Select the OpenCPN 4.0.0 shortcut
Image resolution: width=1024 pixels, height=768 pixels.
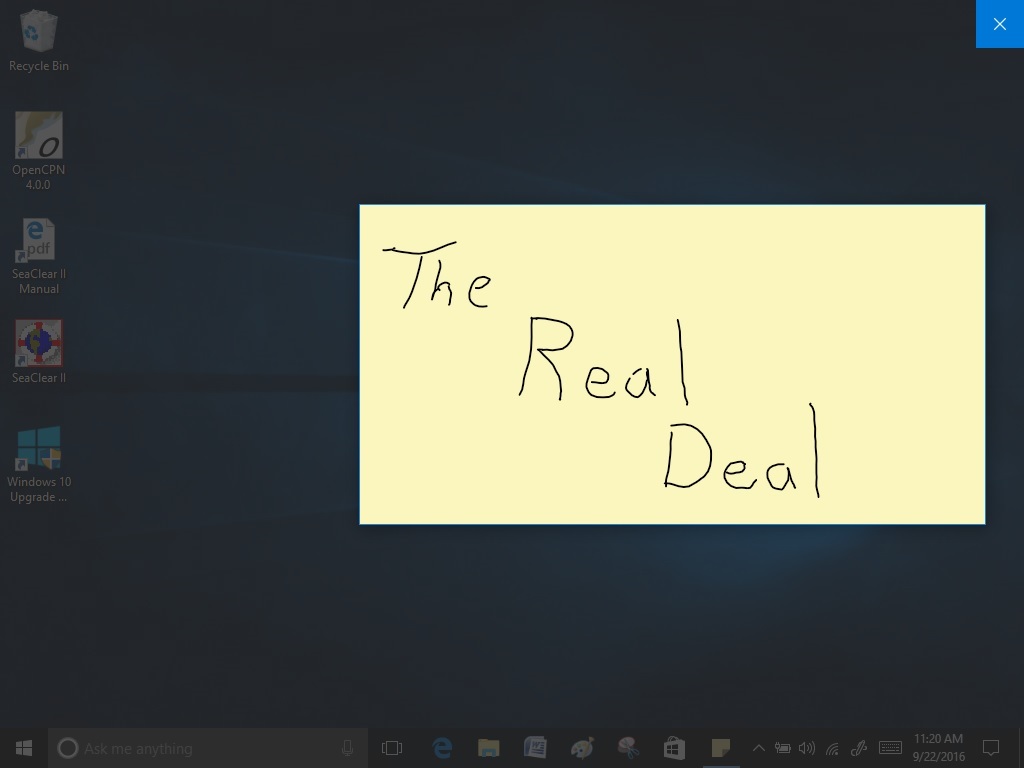tap(38, 137)
